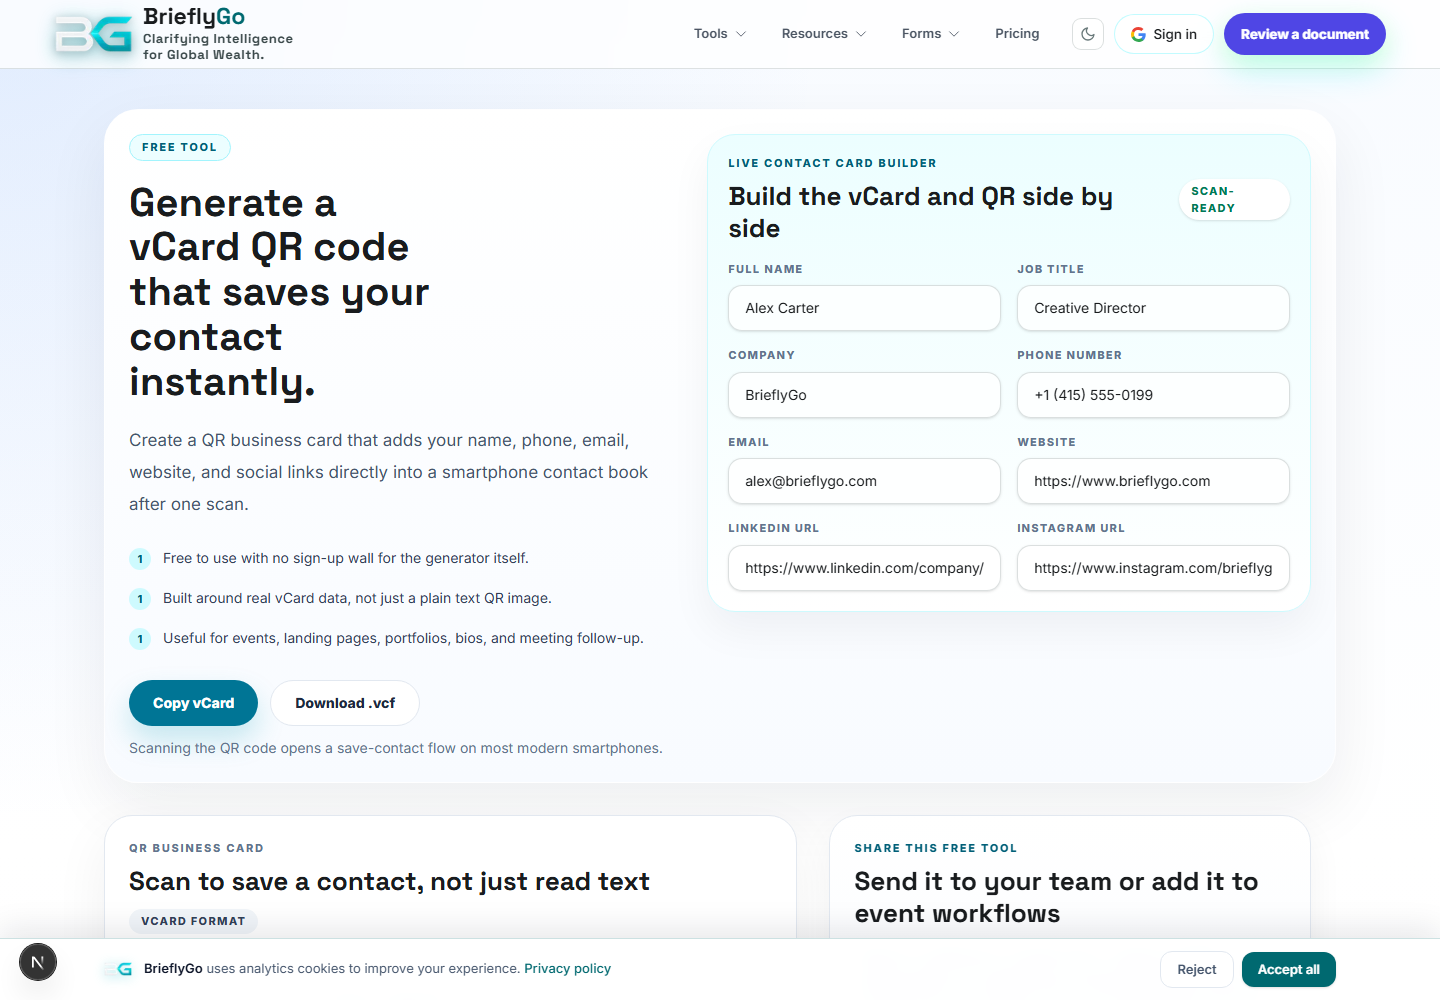The height and width of the screenshot is (1000, 1440).
Task: Open the Next.js dev tools badge
Action: coord(38,963)
